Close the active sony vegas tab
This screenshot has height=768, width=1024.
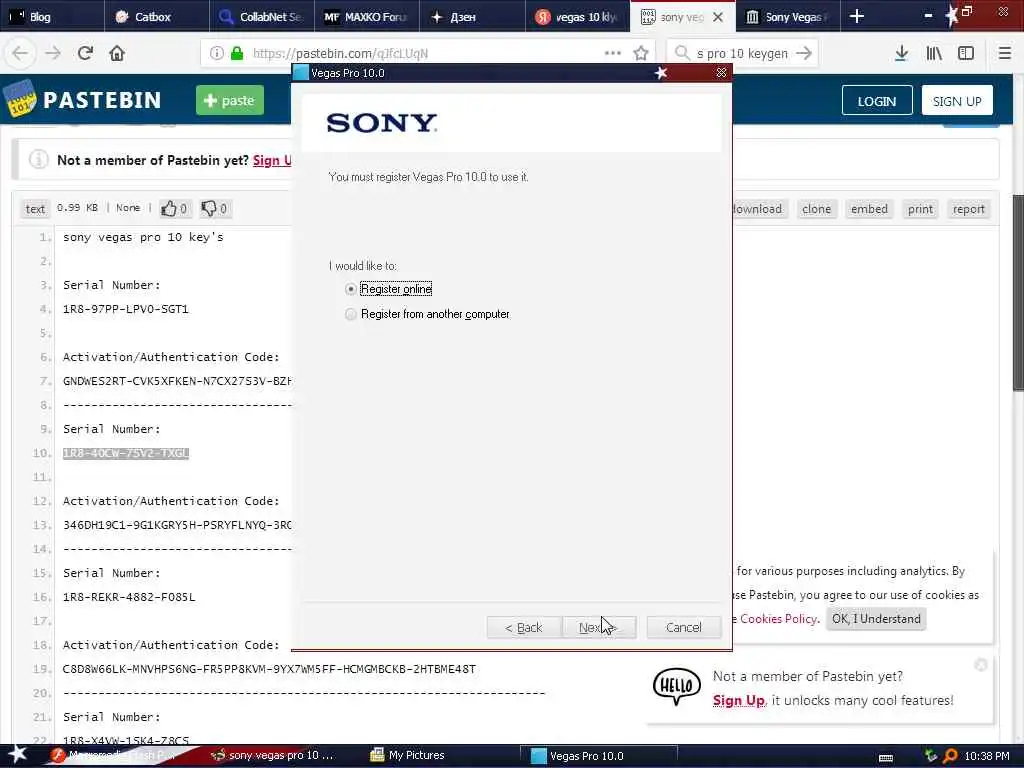[718, 17]
